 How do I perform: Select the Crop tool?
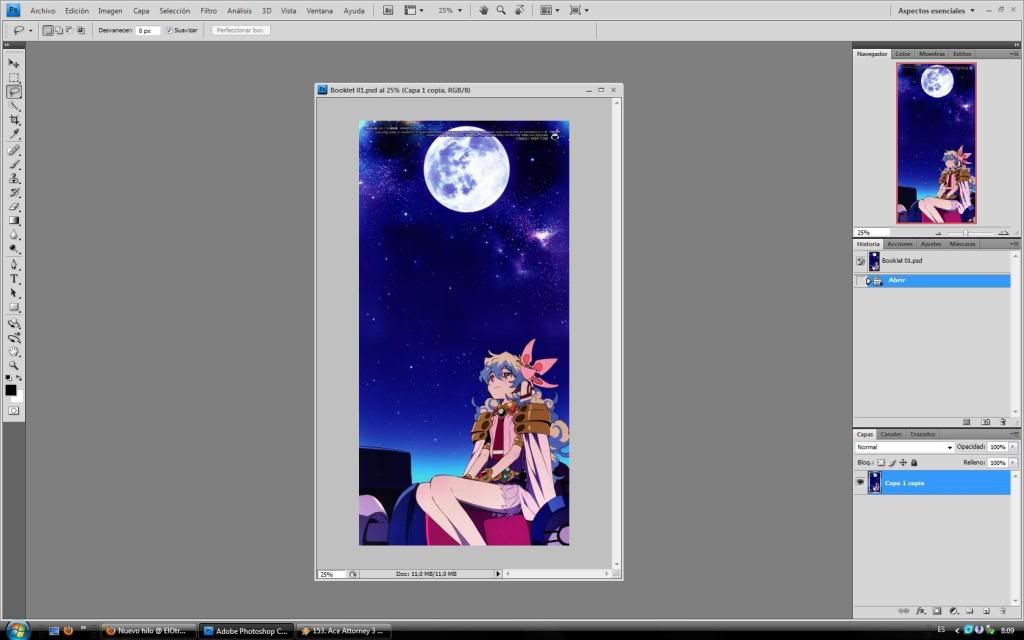point(14,120)
